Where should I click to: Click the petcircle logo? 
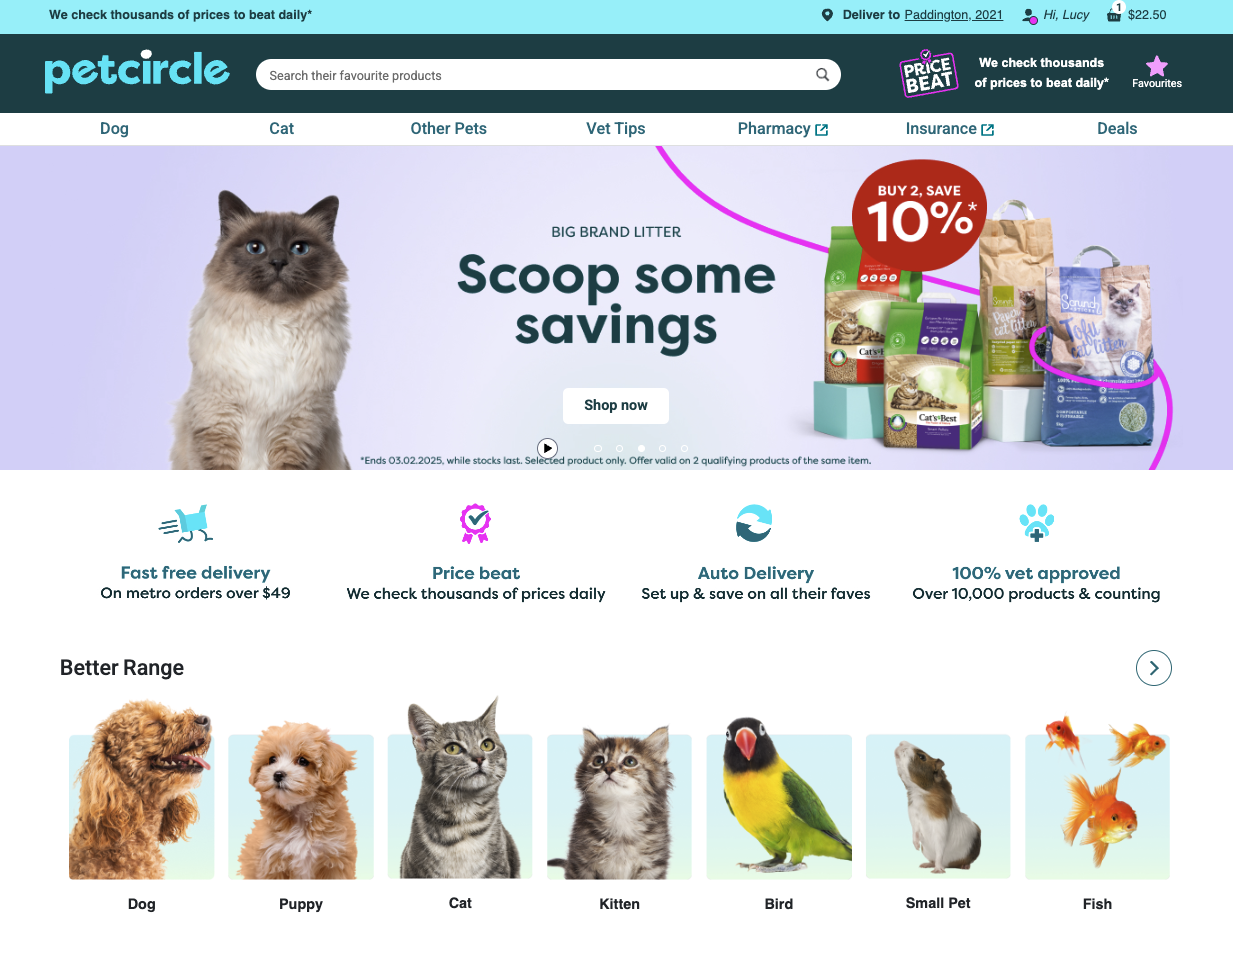(x=137, y=71)
